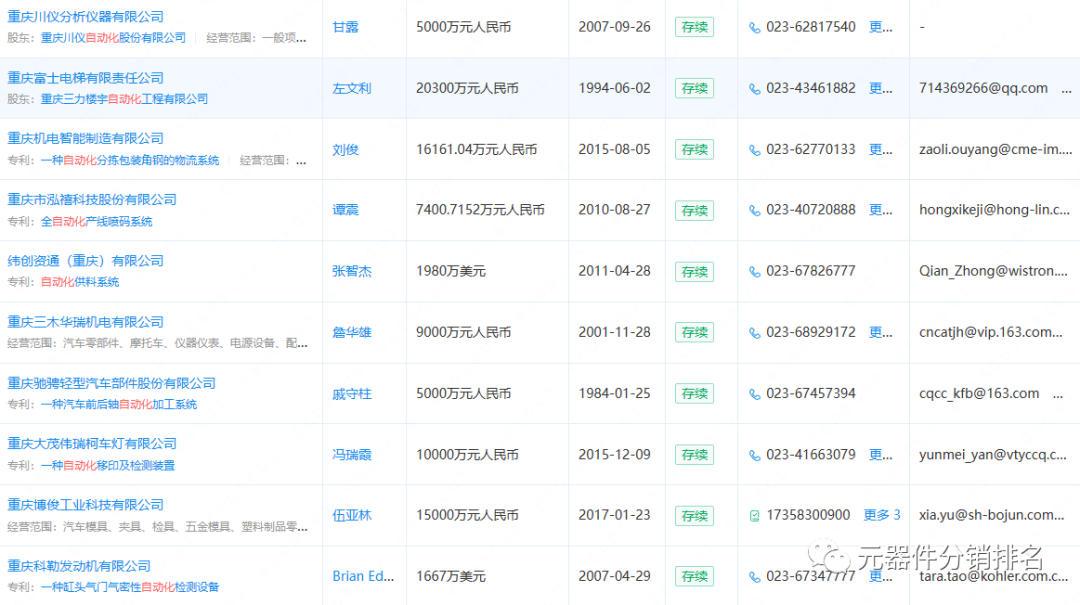This screenshot has height=605, width=1080.
Task: Click phone icon beside 023-67457394
Action: (x=754, y=394)
